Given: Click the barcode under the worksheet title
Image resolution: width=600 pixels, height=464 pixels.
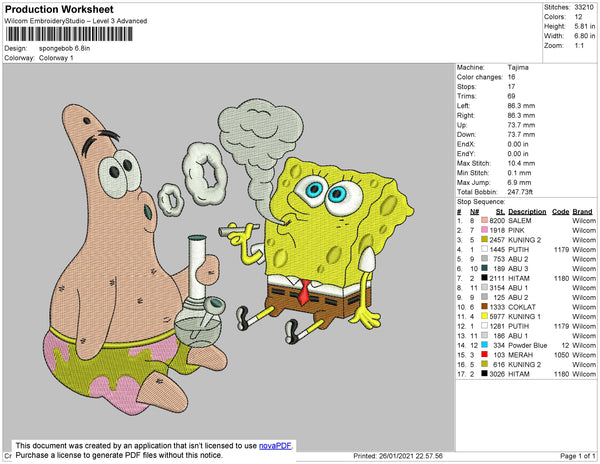Looking at the screenshot, I should pos(69,34).
